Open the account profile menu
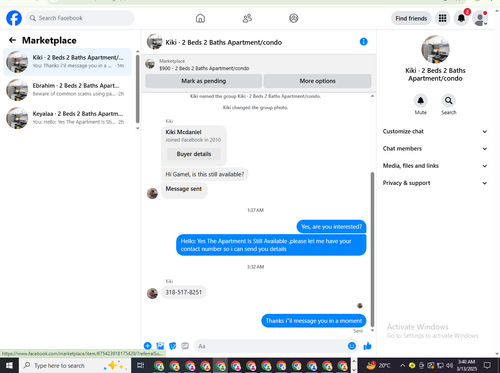 click(x=480, y=18)
